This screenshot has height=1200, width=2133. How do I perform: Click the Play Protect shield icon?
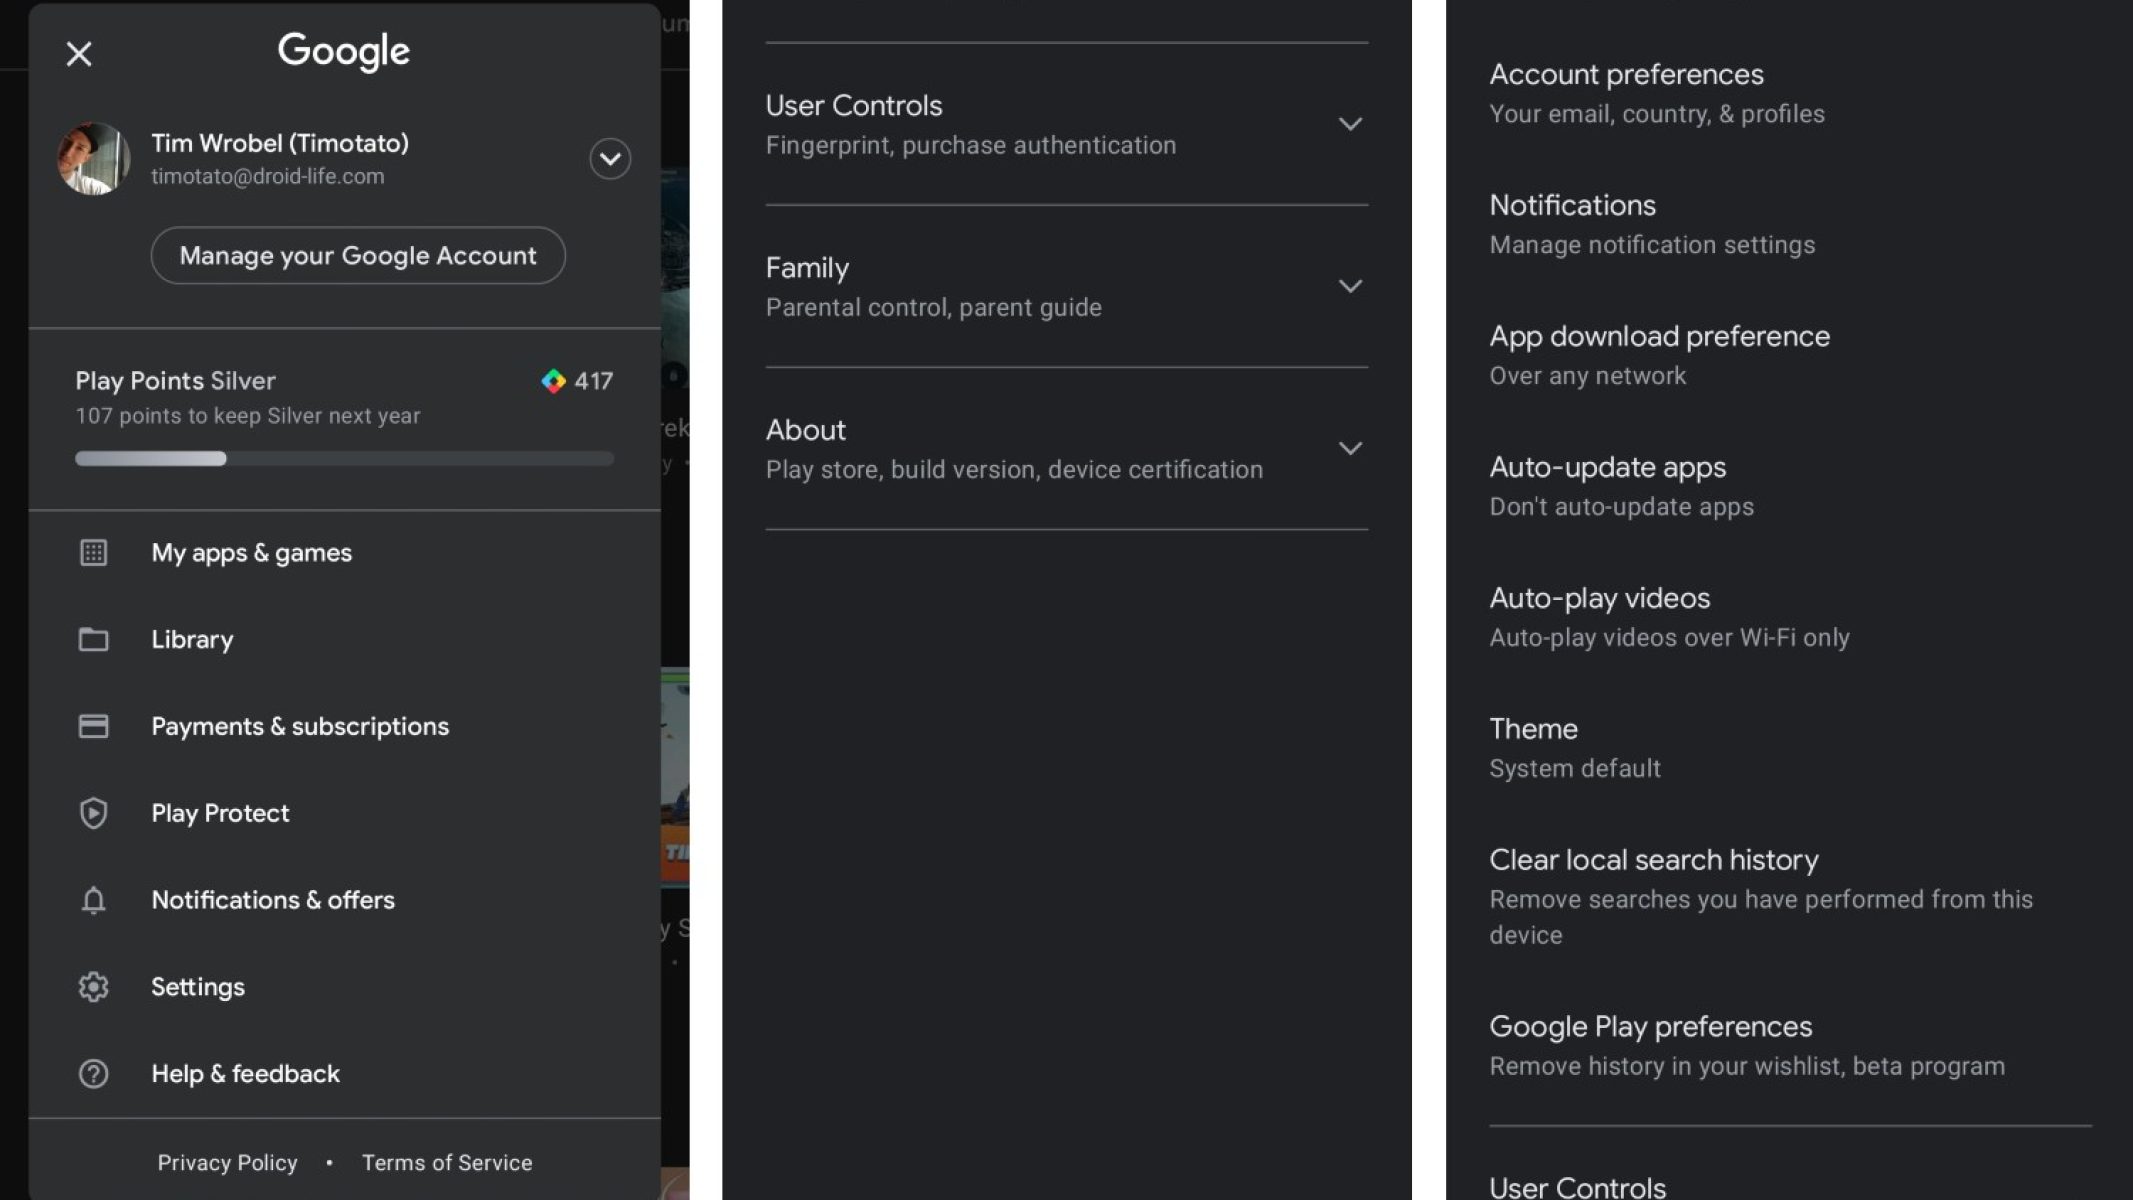[x=93, y=813]
